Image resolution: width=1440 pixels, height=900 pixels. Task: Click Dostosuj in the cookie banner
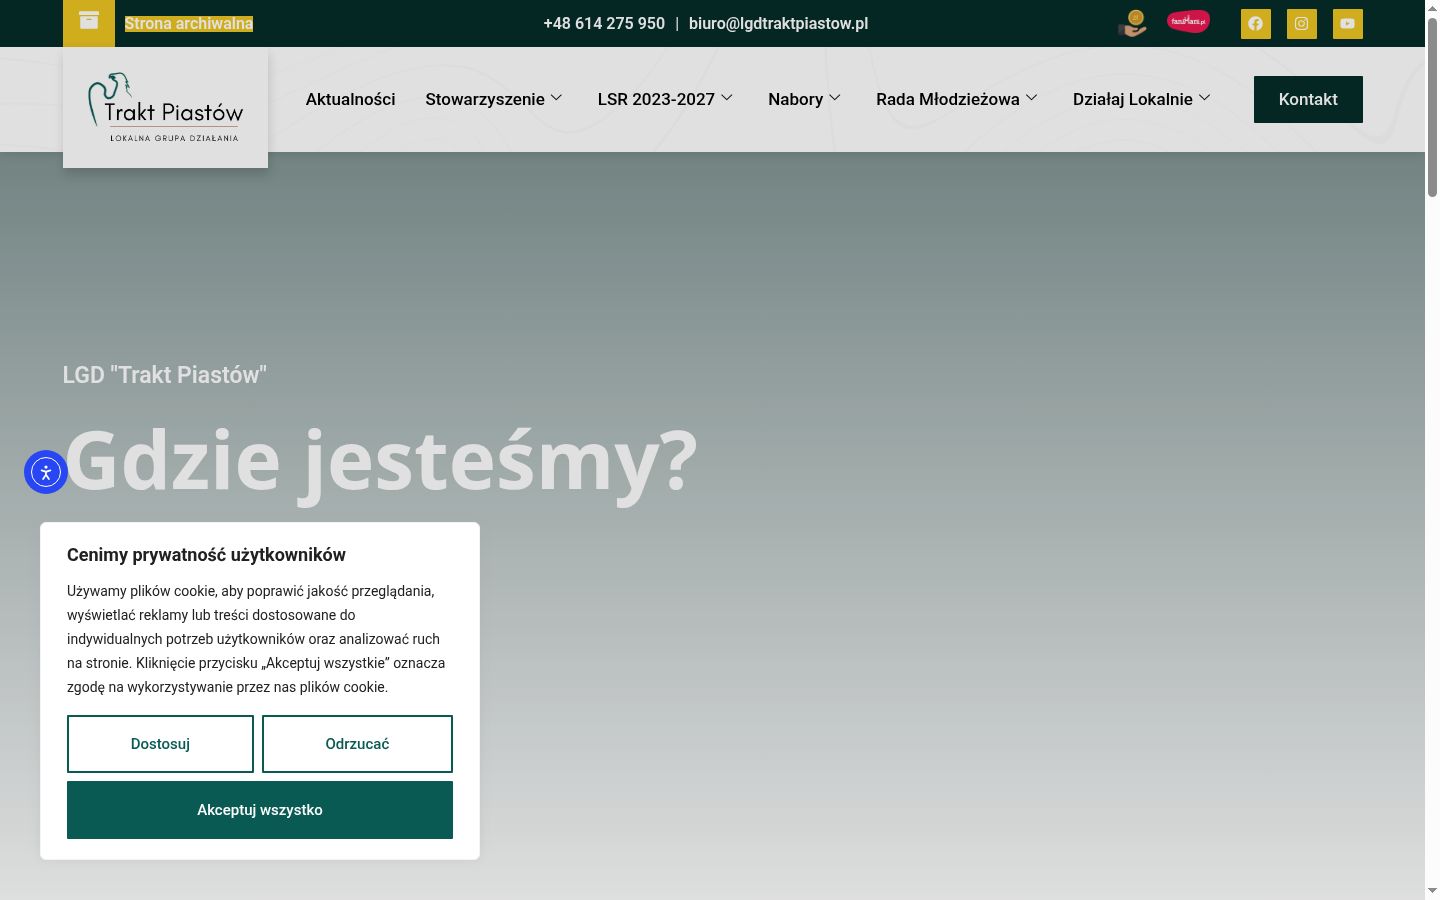point(160,744)
